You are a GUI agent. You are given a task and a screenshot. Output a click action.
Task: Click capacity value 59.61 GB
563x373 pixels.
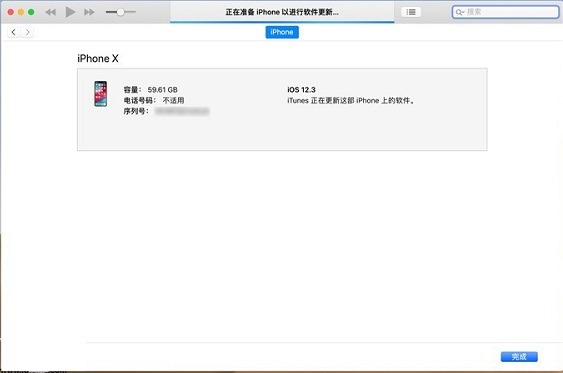(x=162, y=90)
